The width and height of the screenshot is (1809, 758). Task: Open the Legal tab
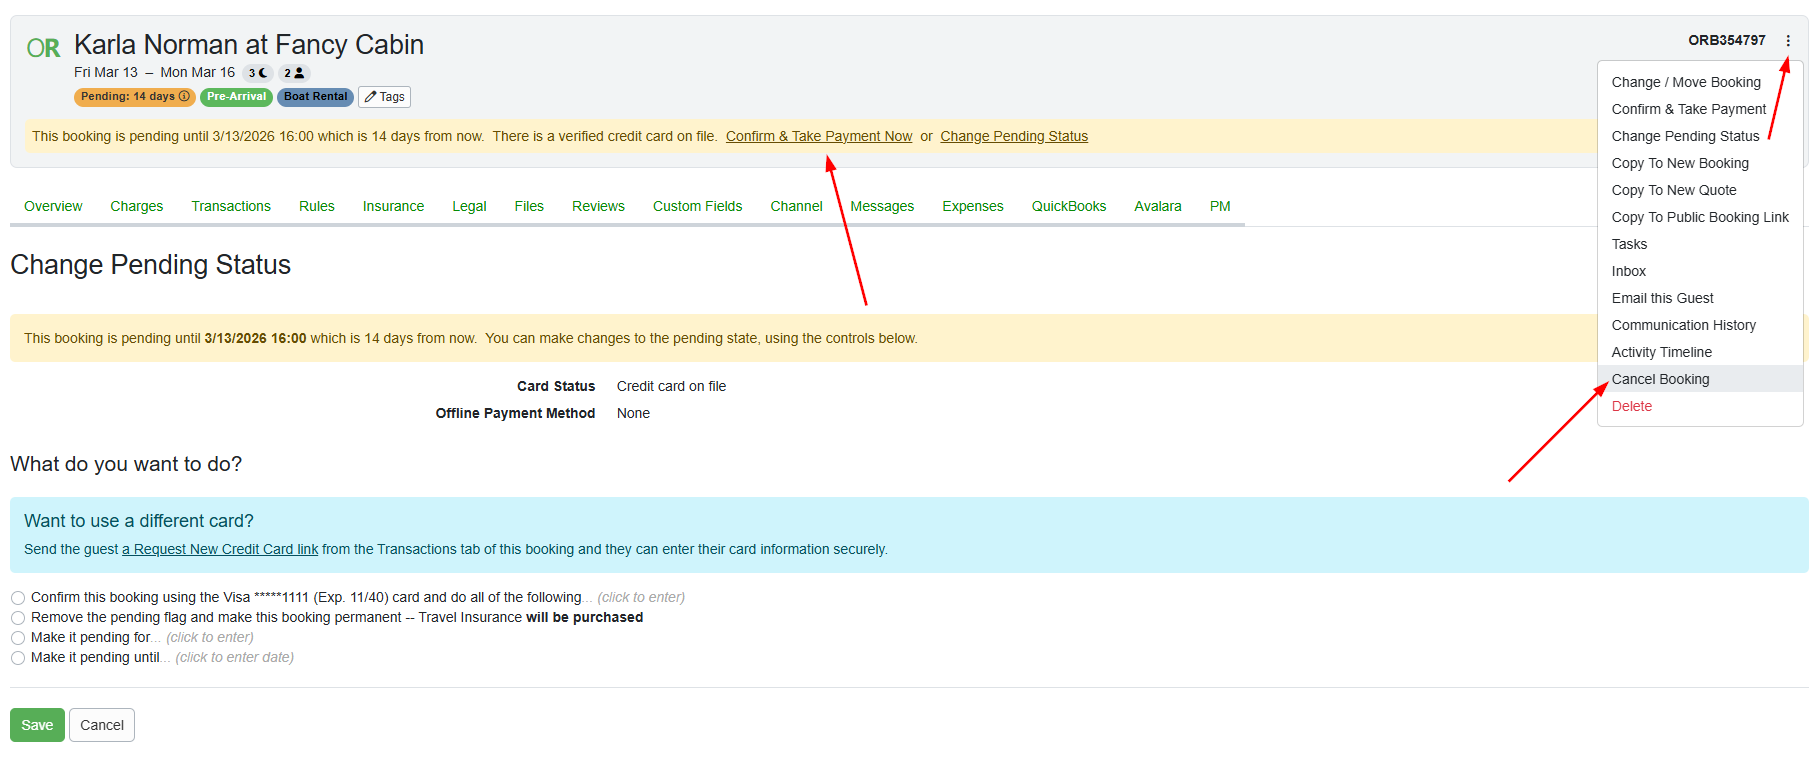pyautogui.click(x=469, y=206)
